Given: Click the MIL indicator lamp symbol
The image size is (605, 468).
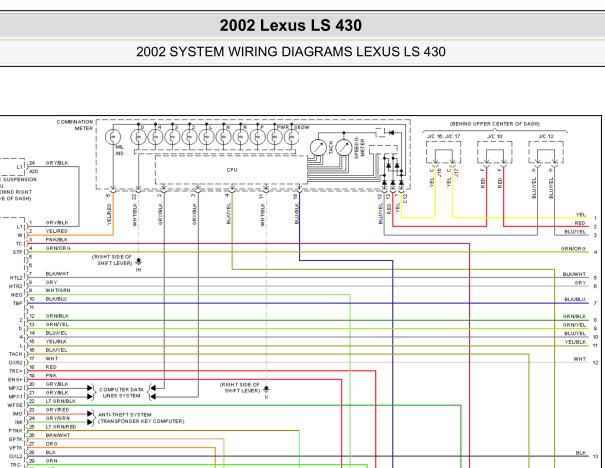Looking at the screenshot, I should pos(113,137).
